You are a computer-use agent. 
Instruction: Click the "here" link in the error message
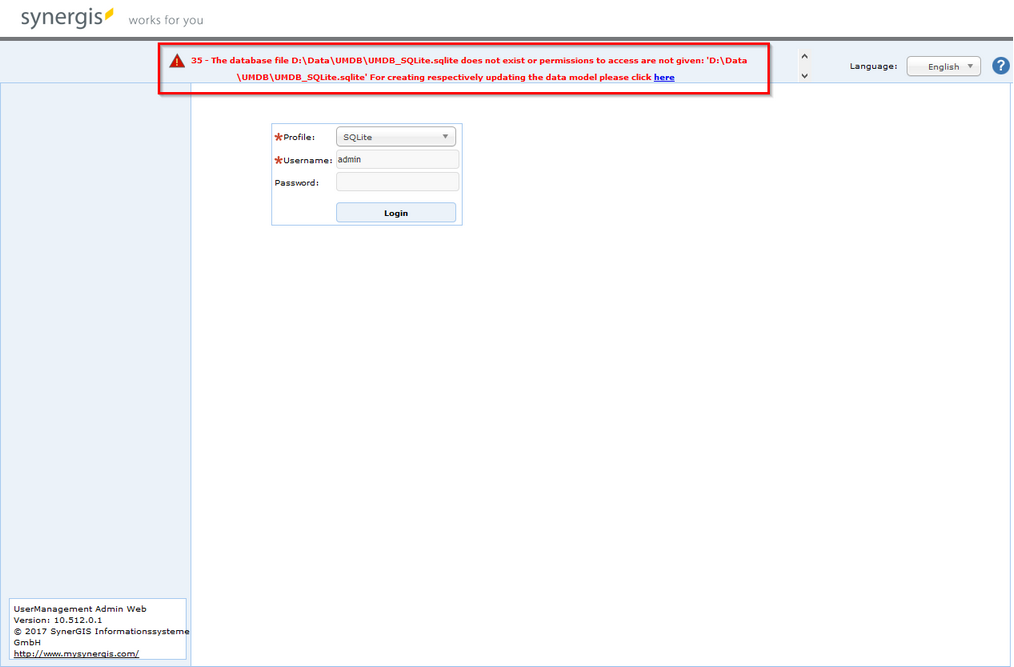[x=664, y=77]
